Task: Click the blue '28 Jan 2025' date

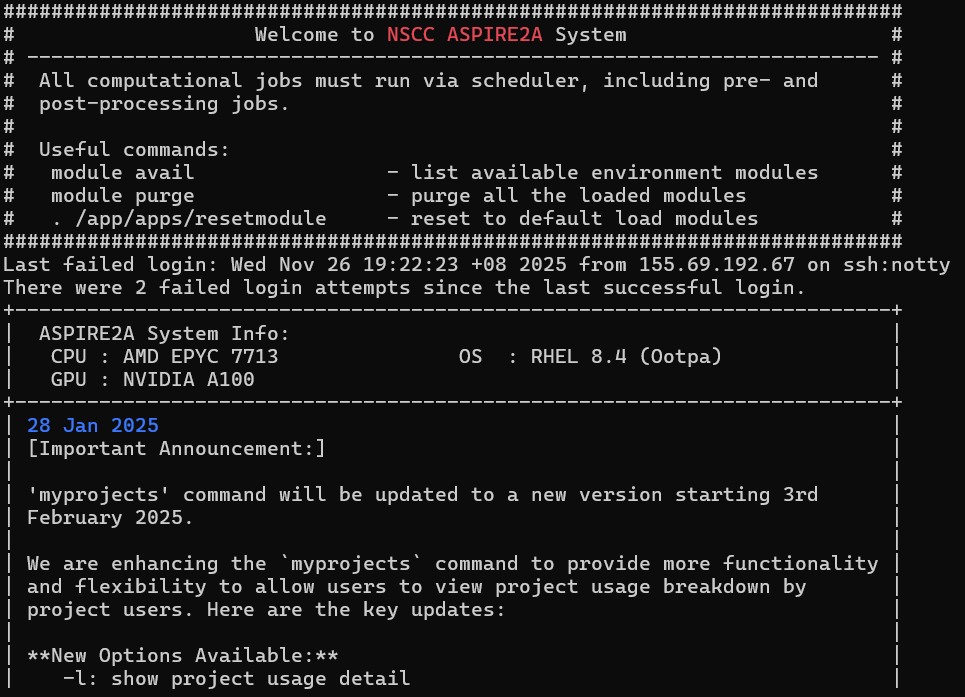Action: pyautogui.click(x=92, y=425)
